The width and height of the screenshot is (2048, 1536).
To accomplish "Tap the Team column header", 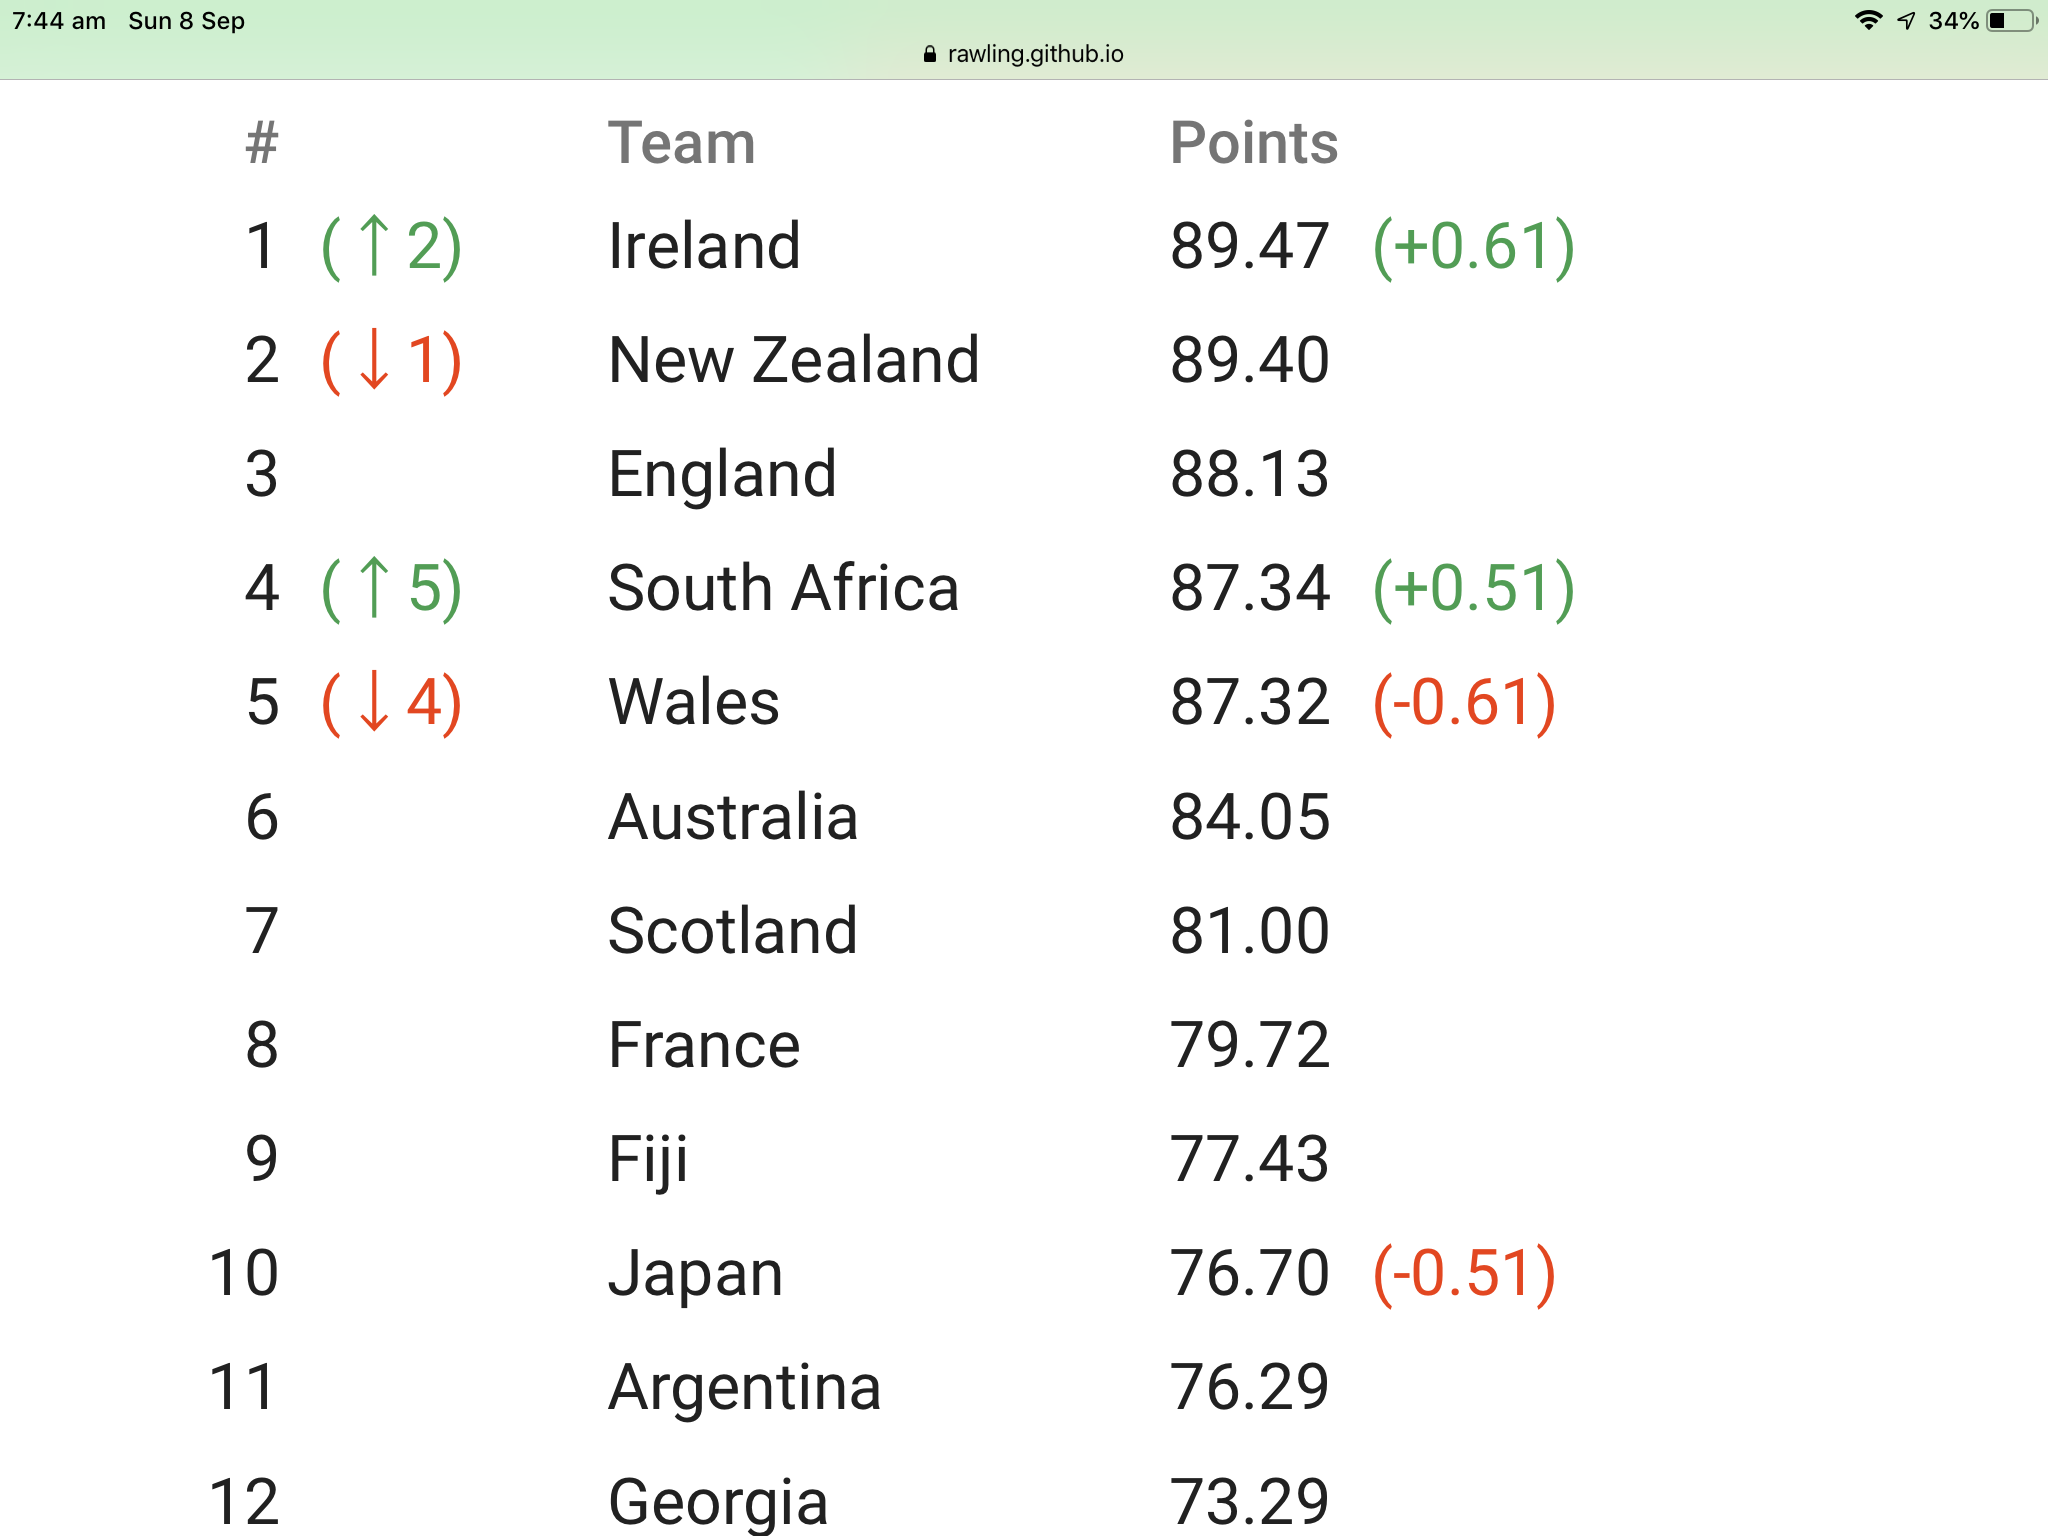I will tap(681, 143).
